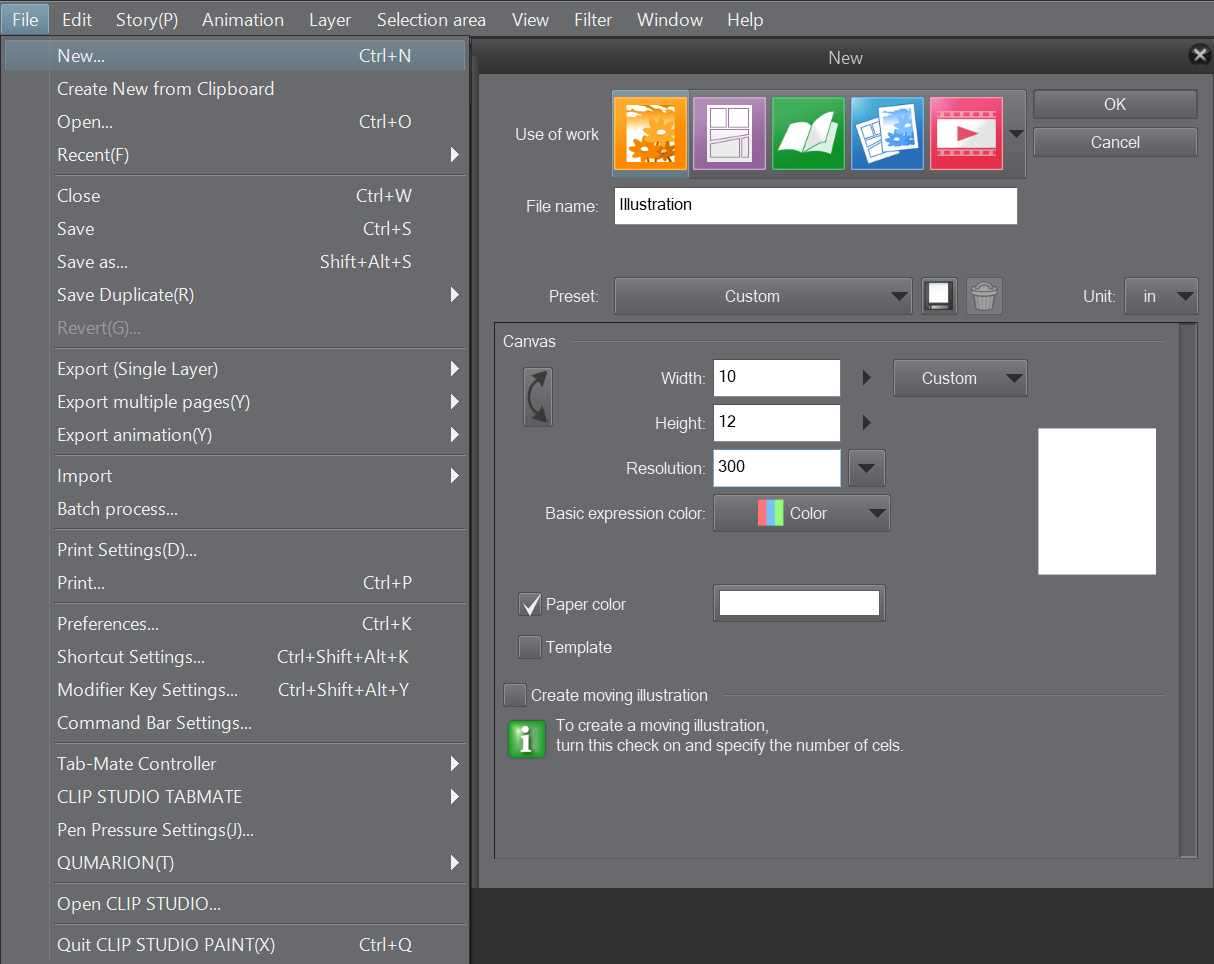The height and width of the screenshot is (964, 1214).
Task: Choose Open CLIP STUDIO... entry
Action: [235, 904]
